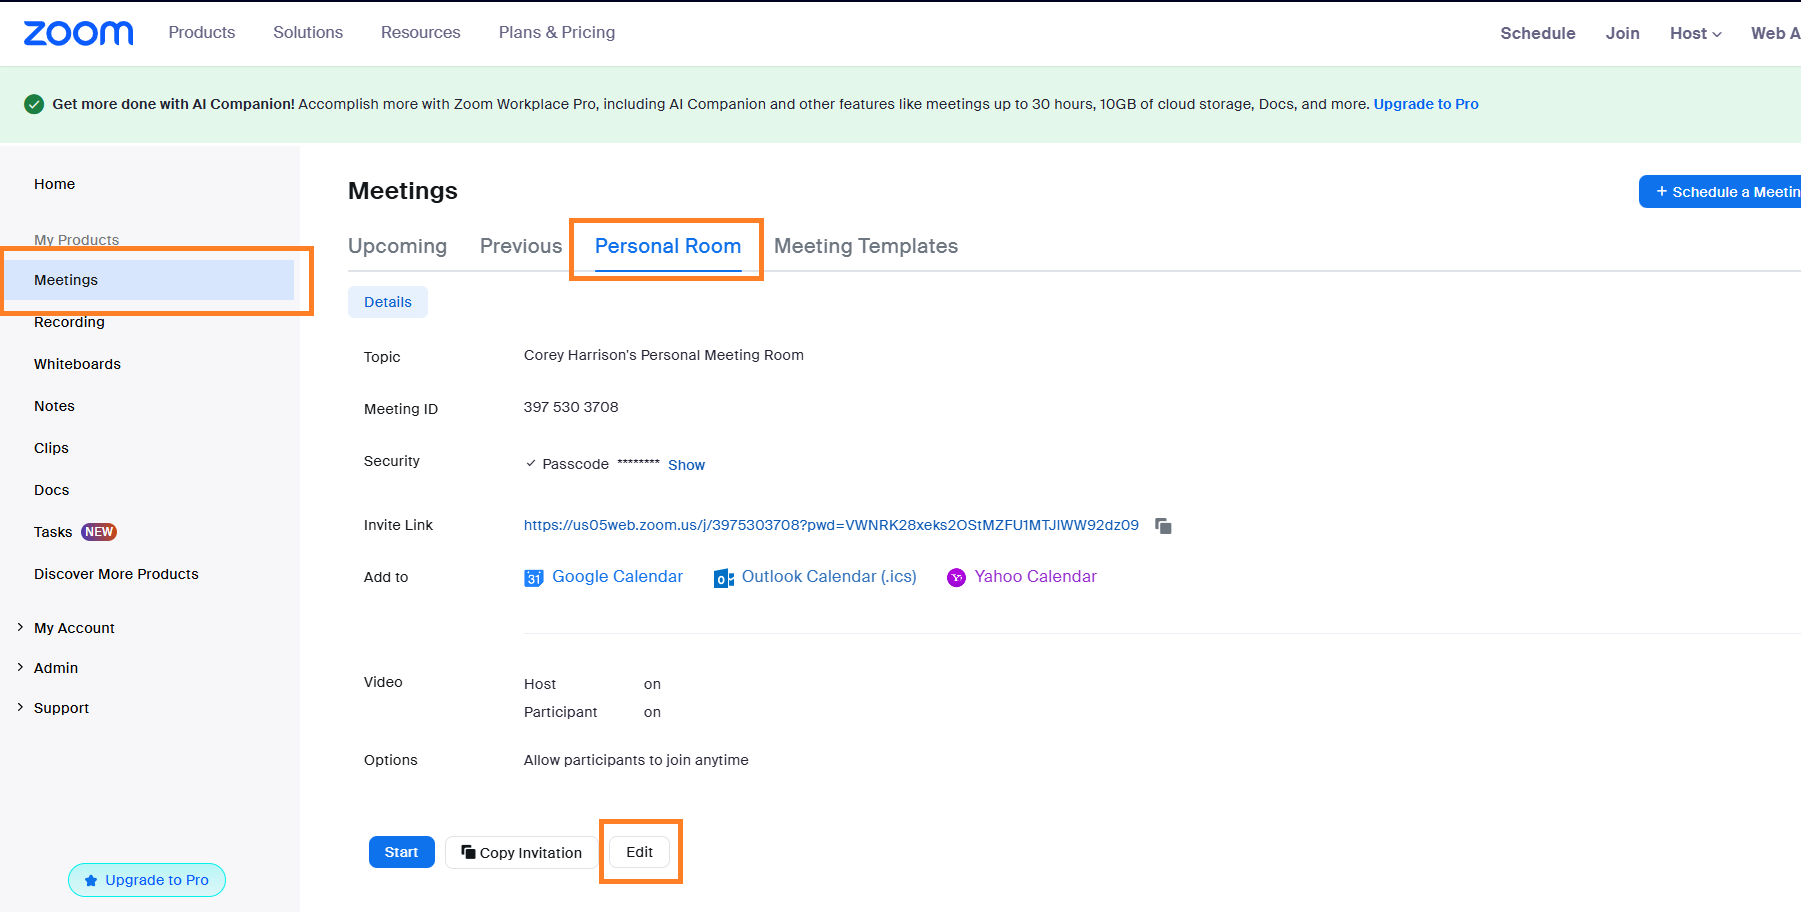
Task: Switch to the Previous tab
Action: tap(521, 246)
